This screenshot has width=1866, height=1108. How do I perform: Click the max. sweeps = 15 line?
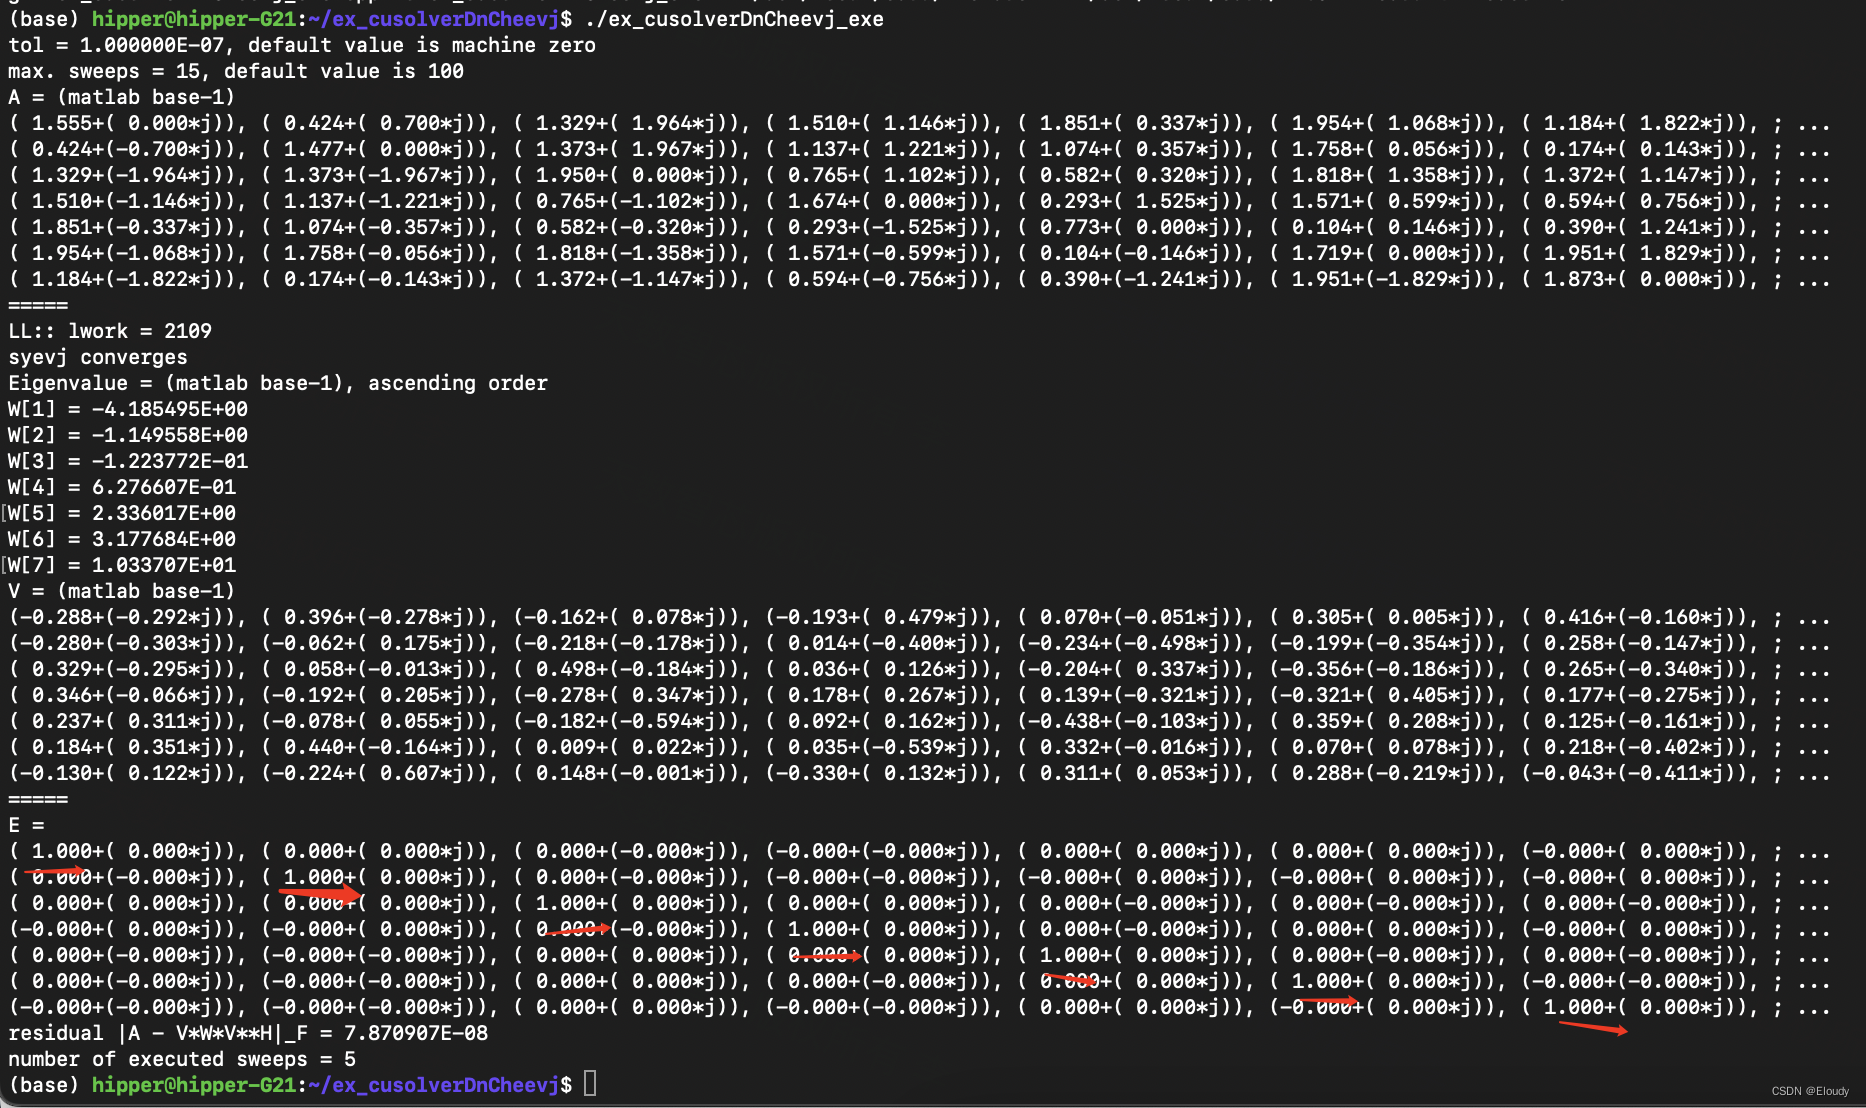(235, 71)
